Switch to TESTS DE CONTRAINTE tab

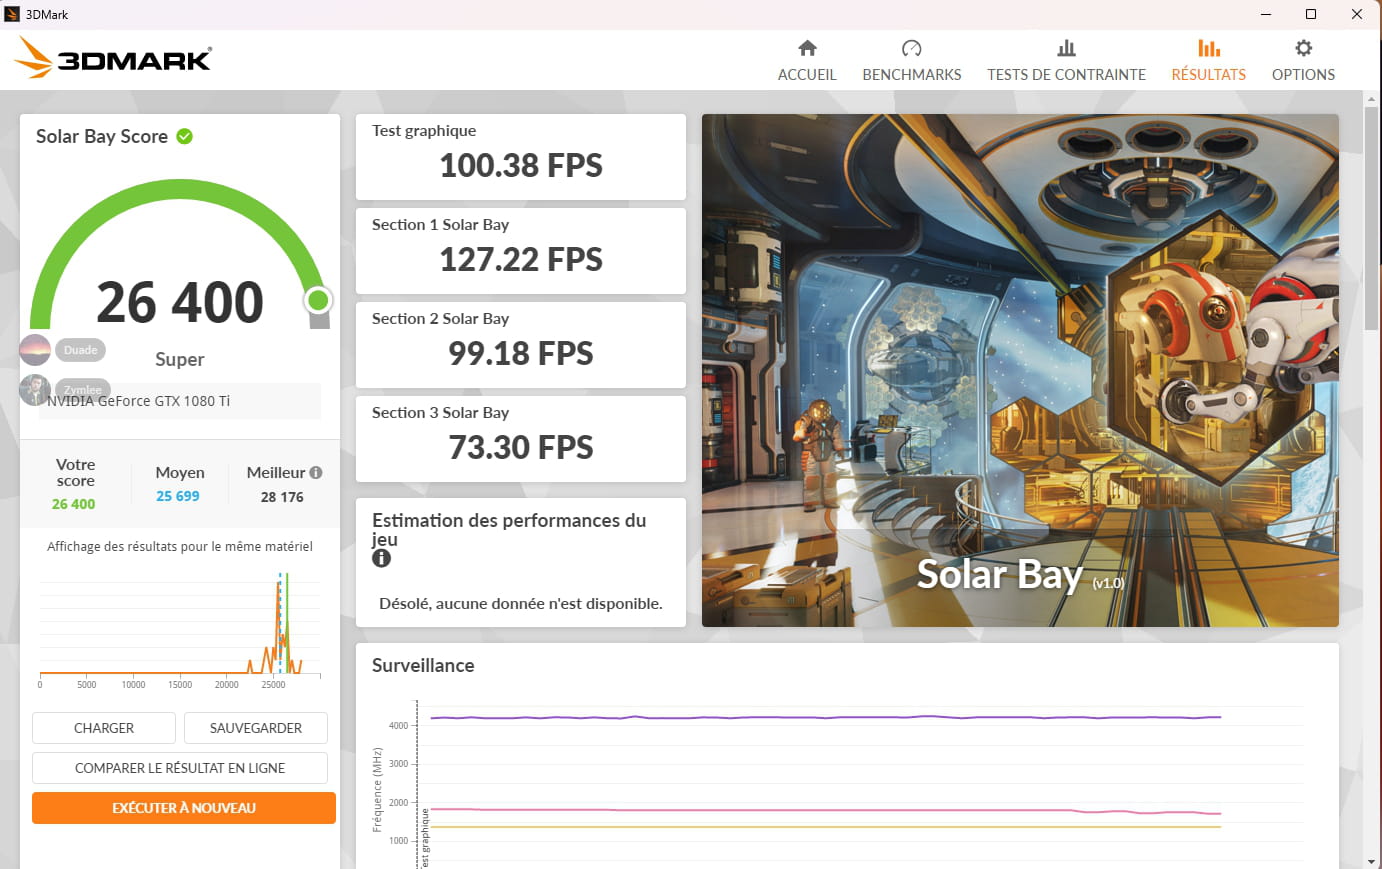pos(1066,60)
